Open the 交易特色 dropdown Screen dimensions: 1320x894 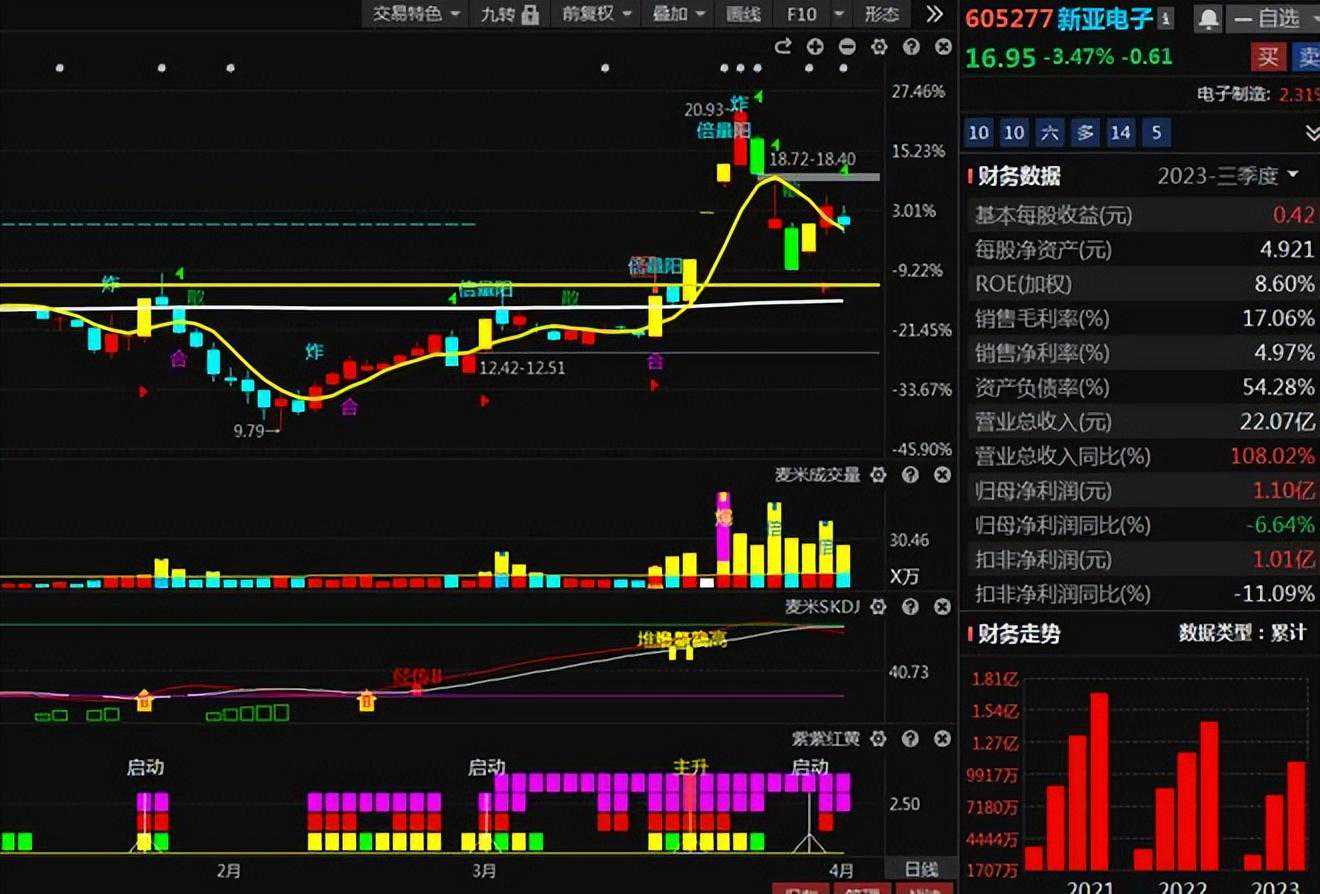pyautogui.click(x=416, y=14)
